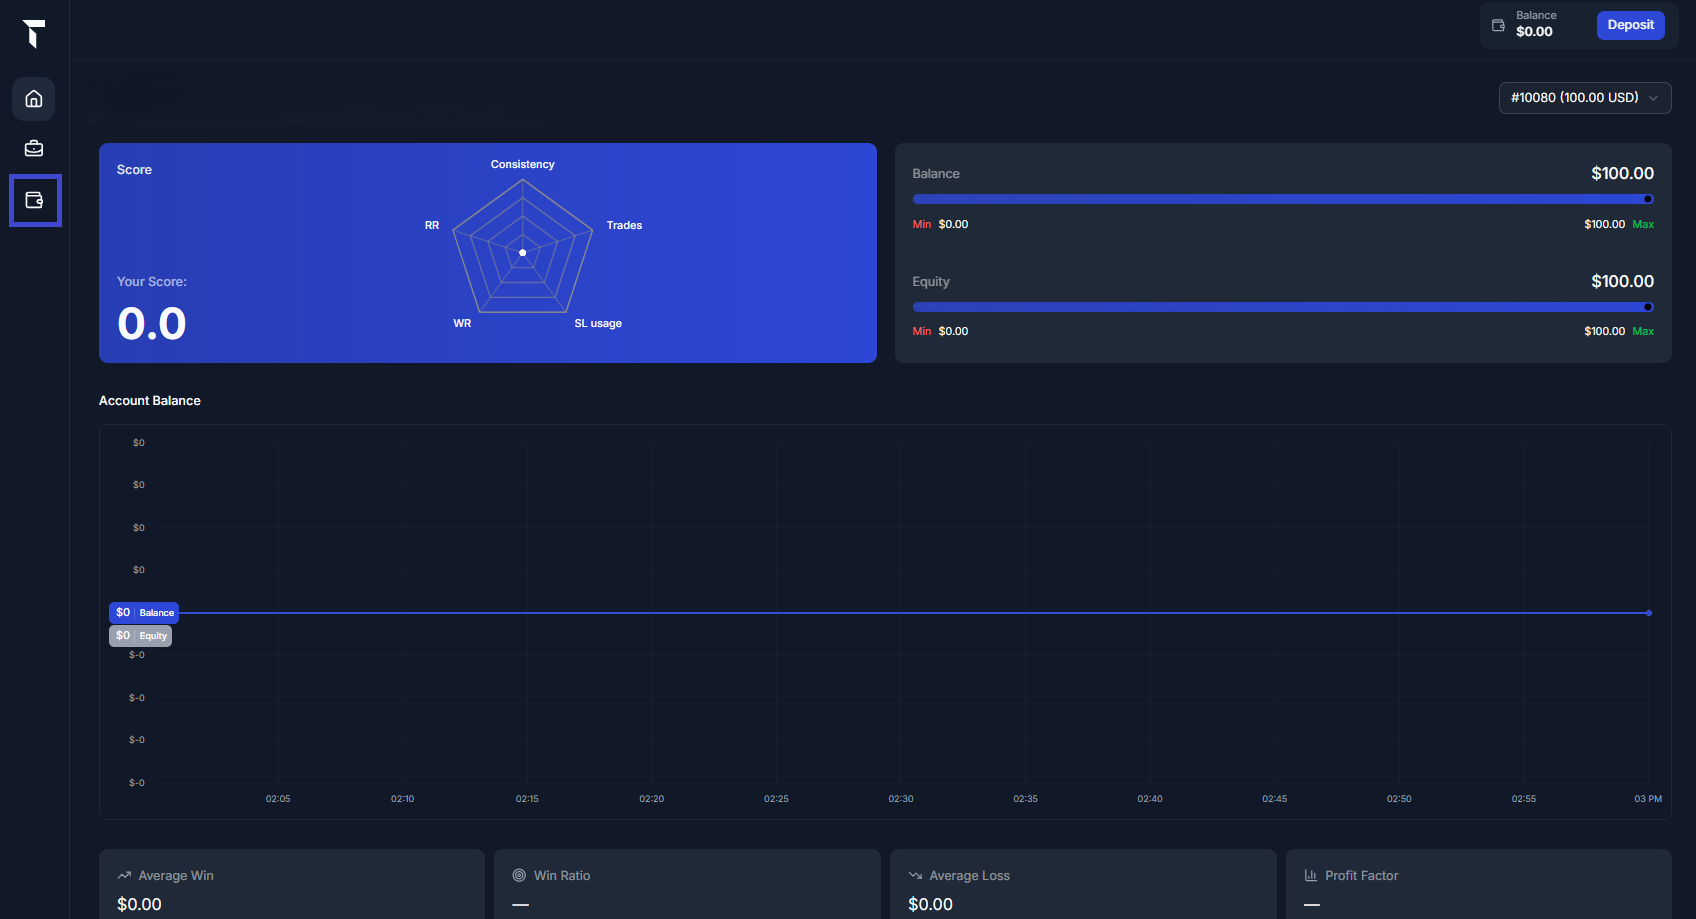Click the app logo in the top-left corner
Image resolution: width=1696 pixels, height=919 pixels.
pos(34,33)
